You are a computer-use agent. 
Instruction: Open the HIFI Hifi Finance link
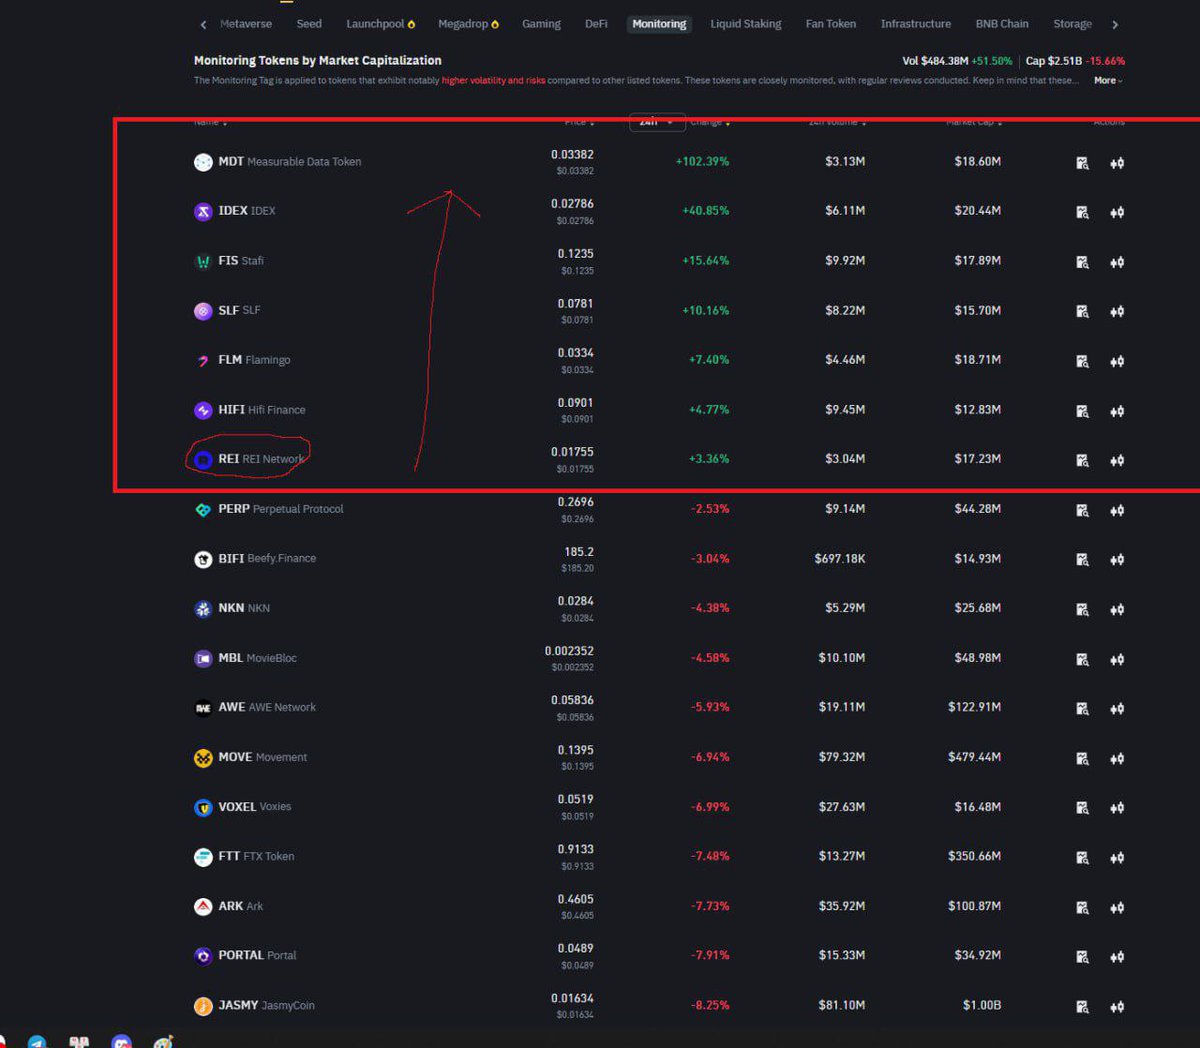262,410
